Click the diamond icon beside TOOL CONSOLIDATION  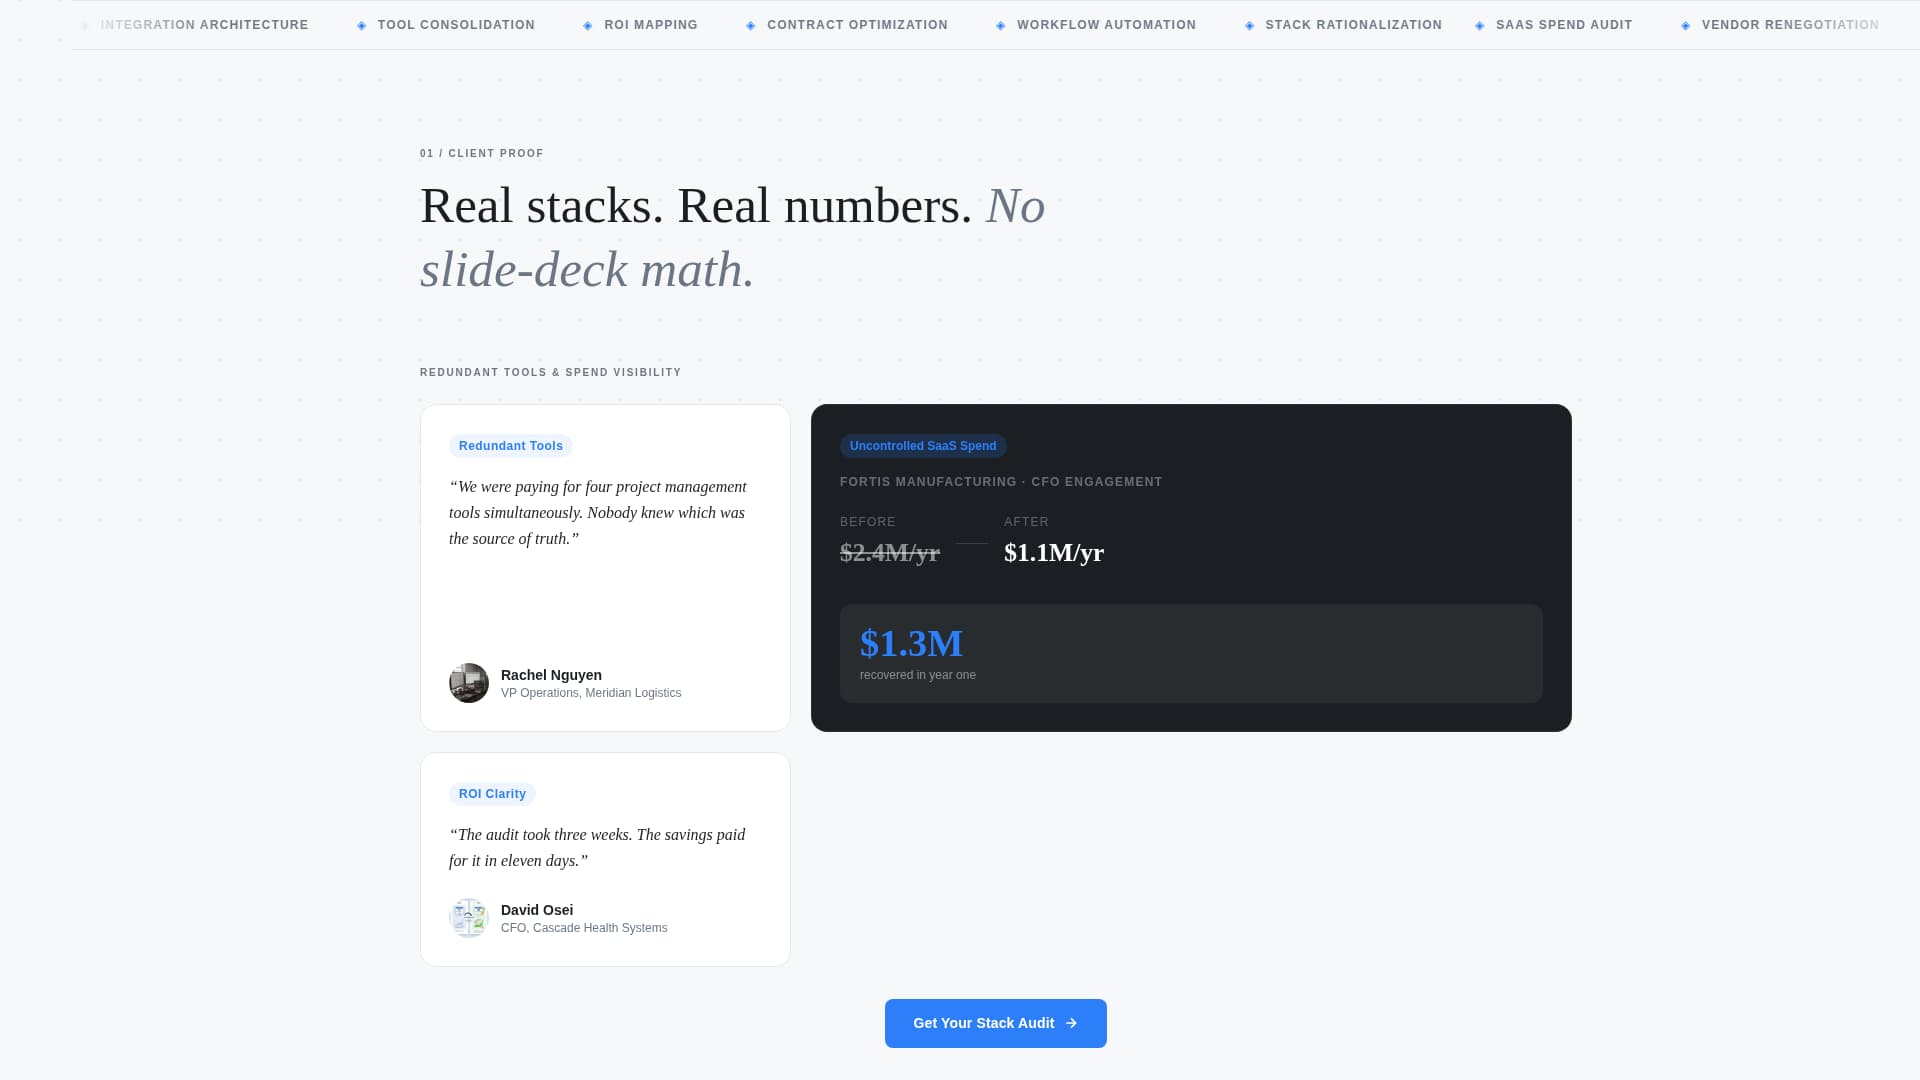(x=361, y=25)
